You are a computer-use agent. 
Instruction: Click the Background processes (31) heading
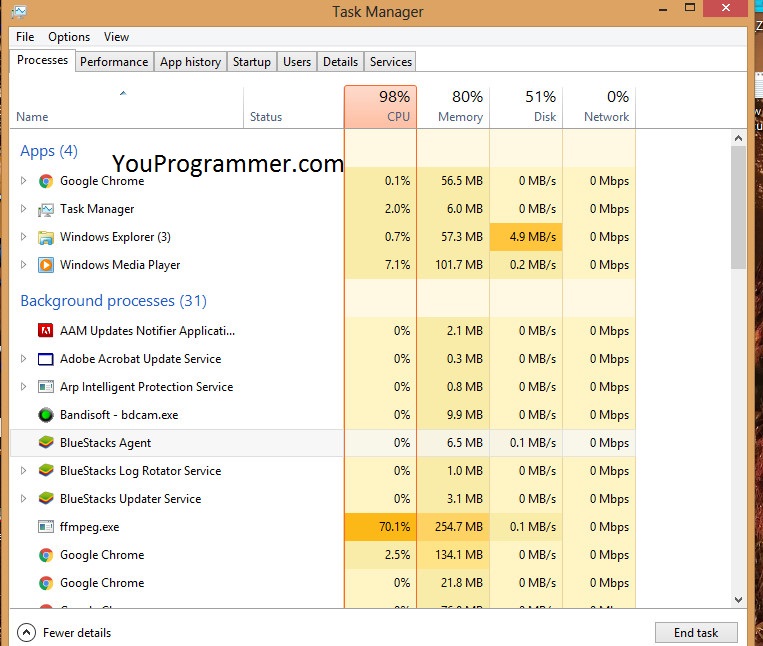click(113, 301)
